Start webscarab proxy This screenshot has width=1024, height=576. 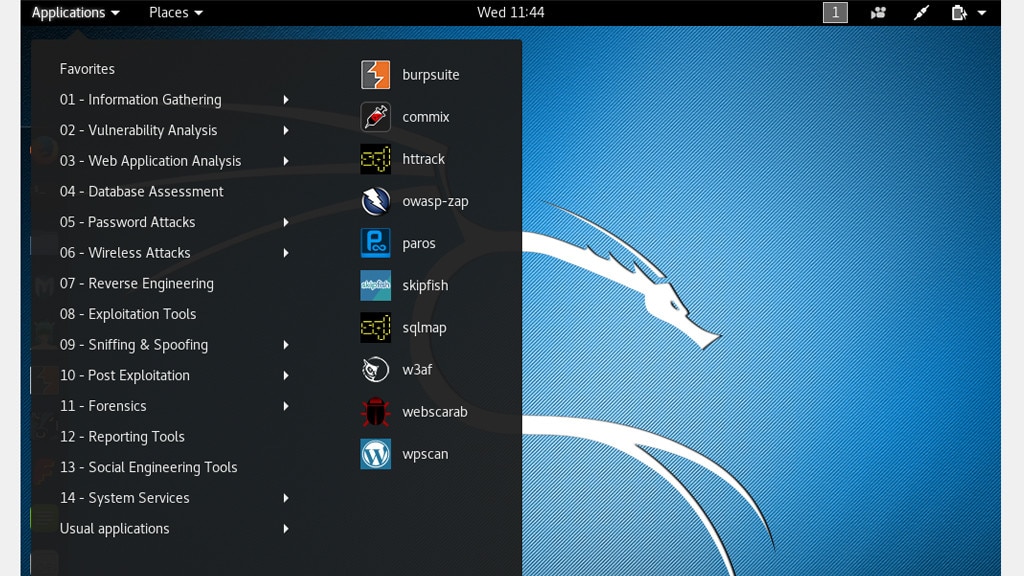pyautogui.click(x=434, y=411)
